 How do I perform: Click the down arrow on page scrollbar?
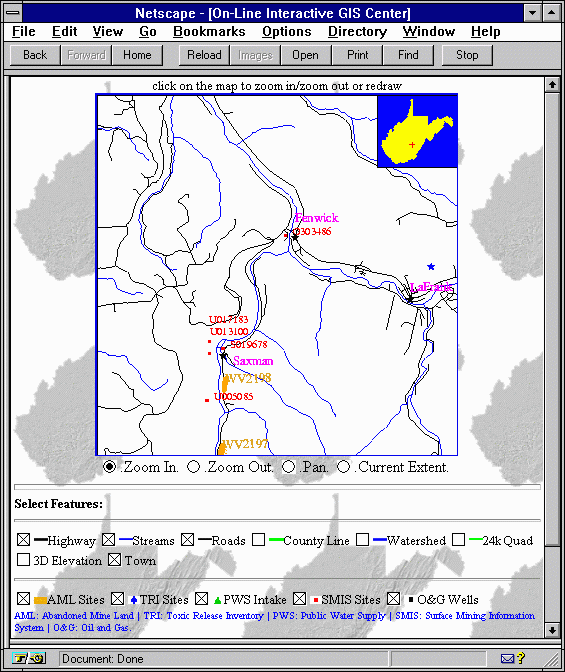coord(552,630)
